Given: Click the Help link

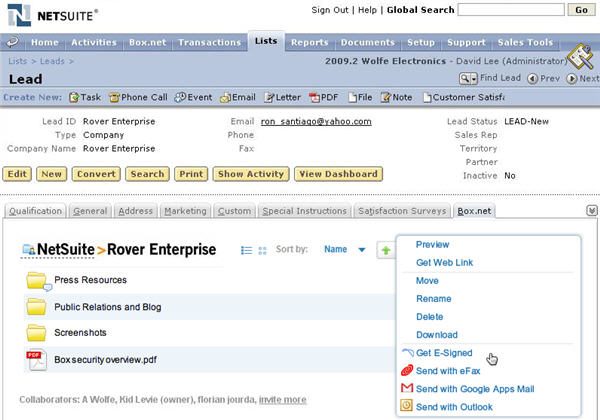Looking at the screenshot, I should pos(367,10).
